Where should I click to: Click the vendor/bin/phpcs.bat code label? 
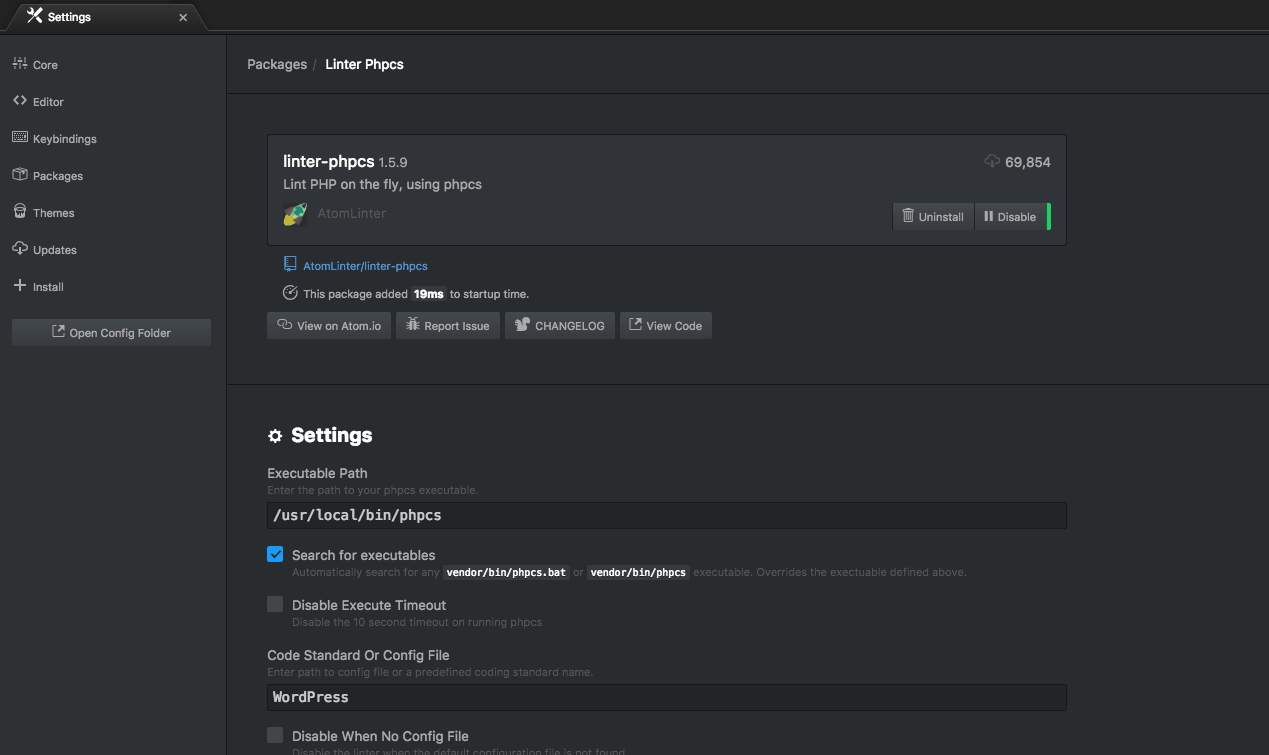click(507, 573)
